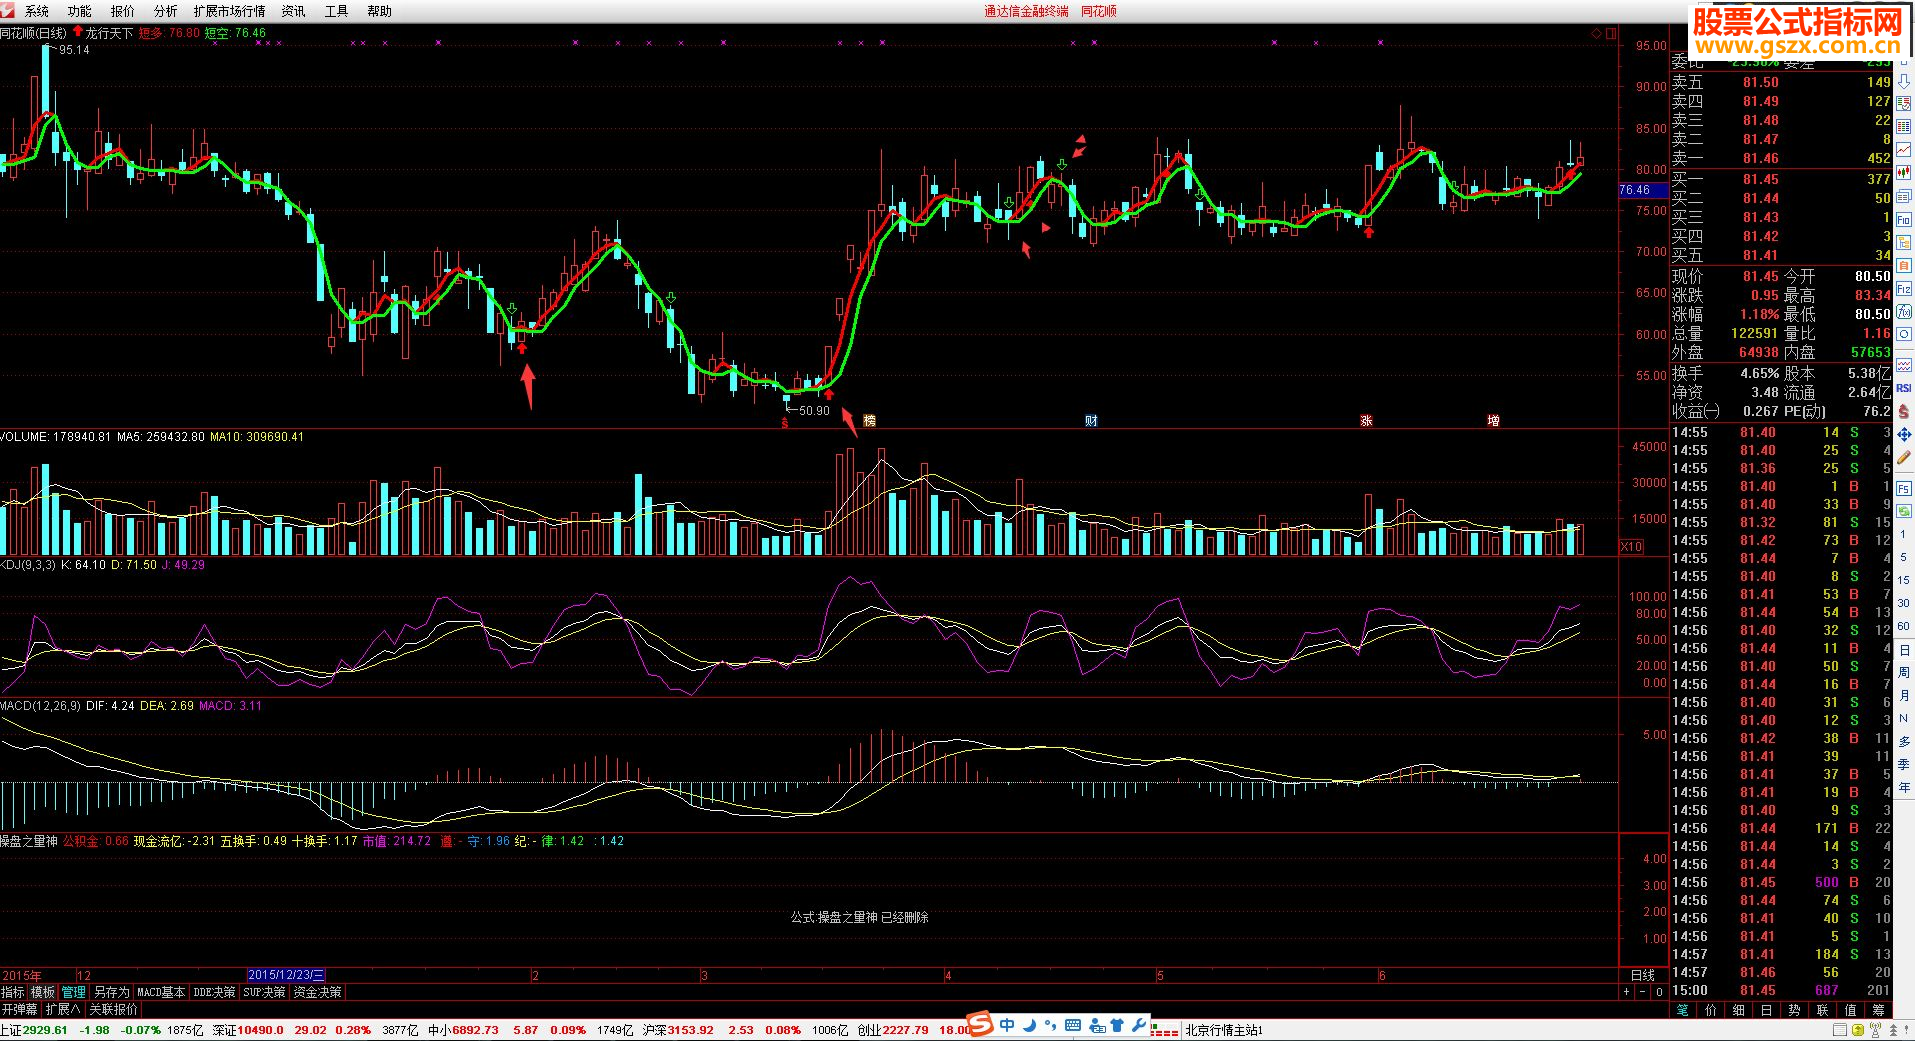Switch to 60-minute period in sidebar
Screen dimensions: 1915x1041
[1903, 626]
